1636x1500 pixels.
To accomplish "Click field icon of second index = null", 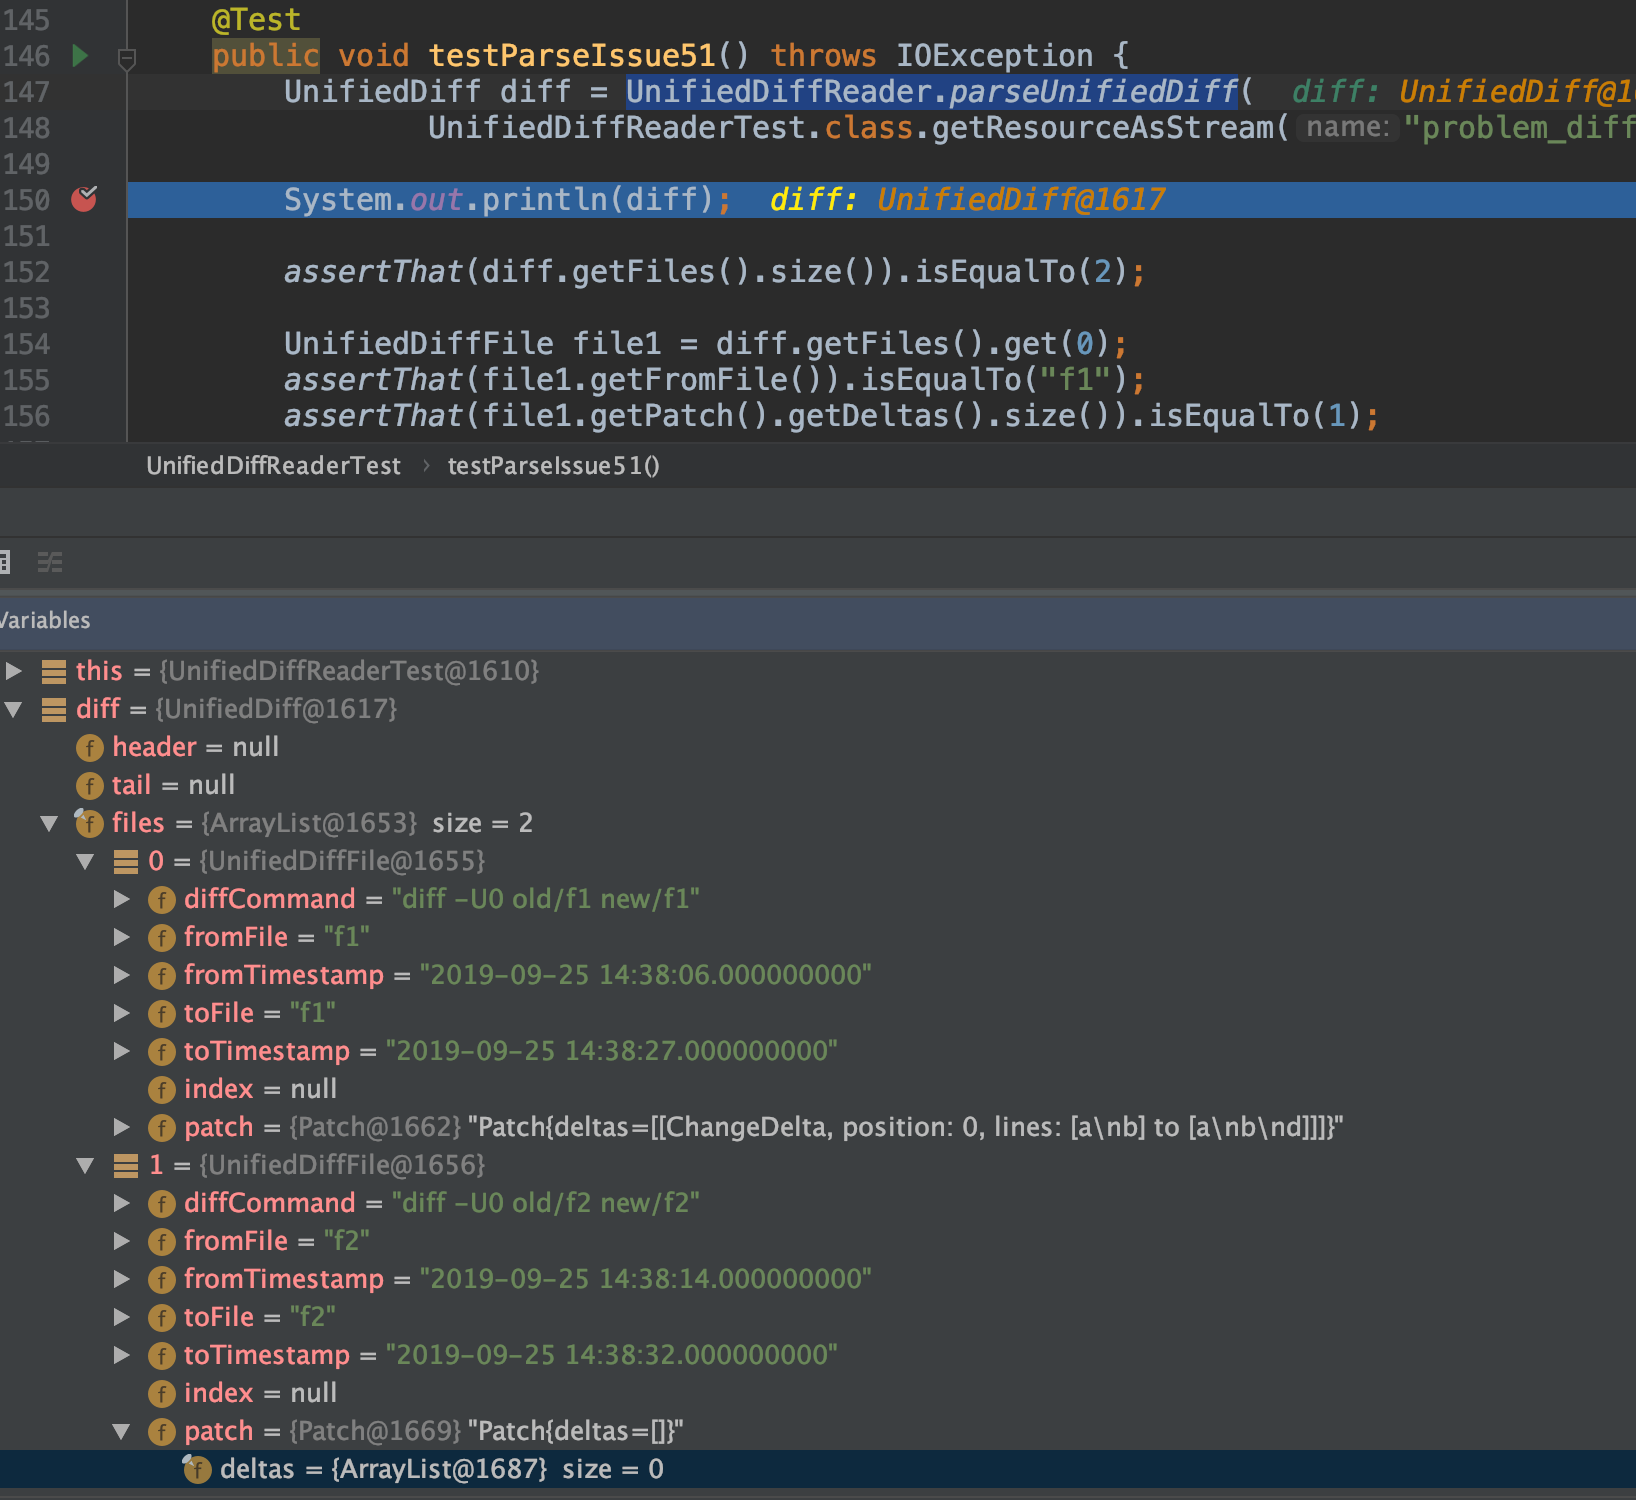I will pos(162,1393).
